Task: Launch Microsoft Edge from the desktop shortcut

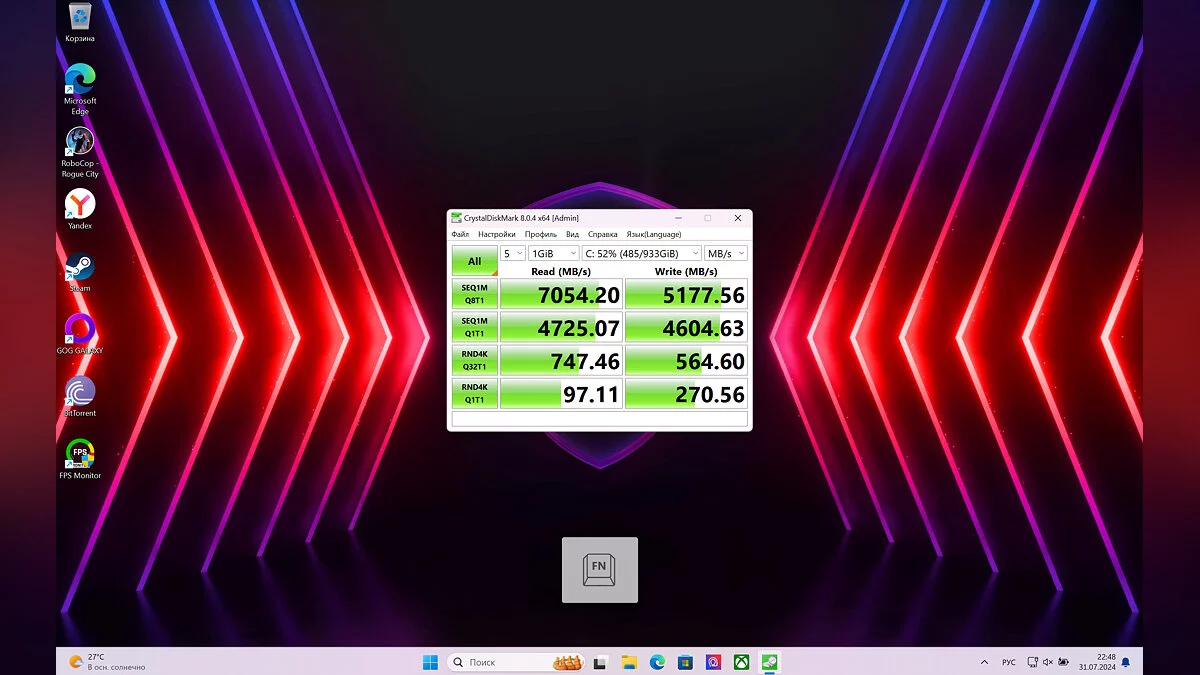Action: (x=80, y=89)
